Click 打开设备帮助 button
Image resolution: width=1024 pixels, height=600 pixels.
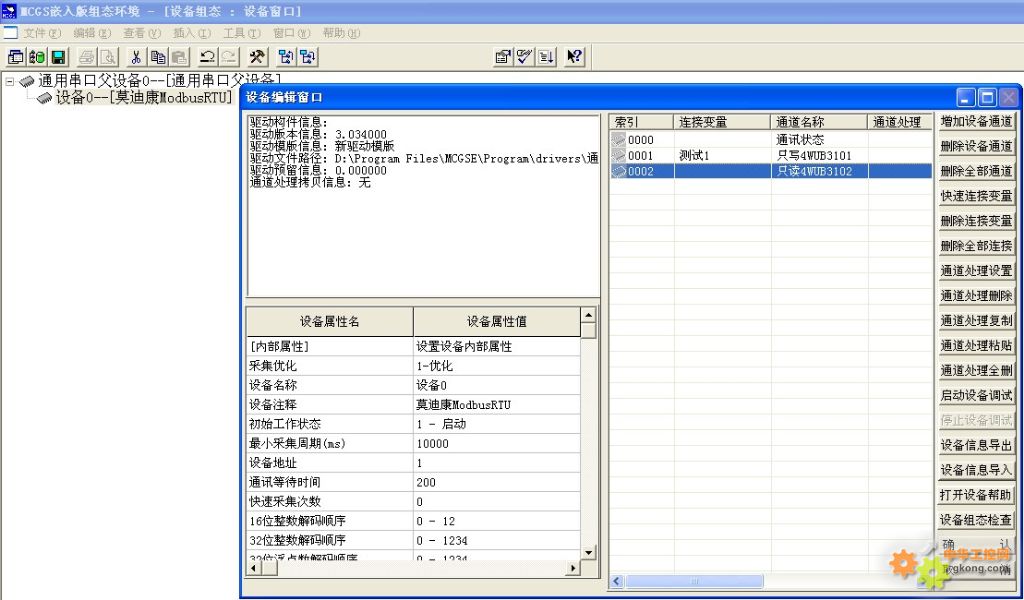tap(976, 495)
